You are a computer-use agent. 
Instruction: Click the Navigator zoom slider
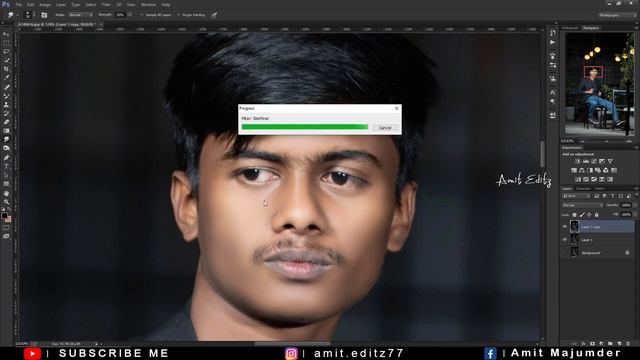[606, 141]
